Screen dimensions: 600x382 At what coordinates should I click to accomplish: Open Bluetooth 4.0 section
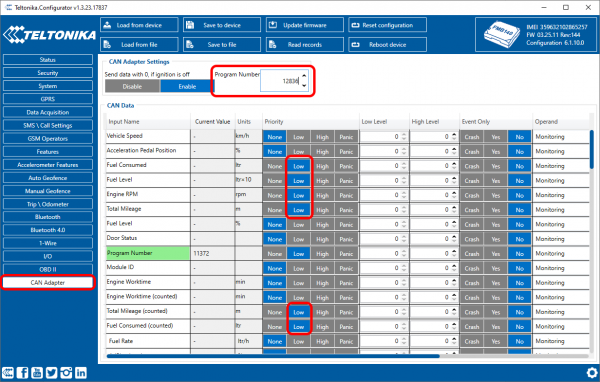click(48, 230)
